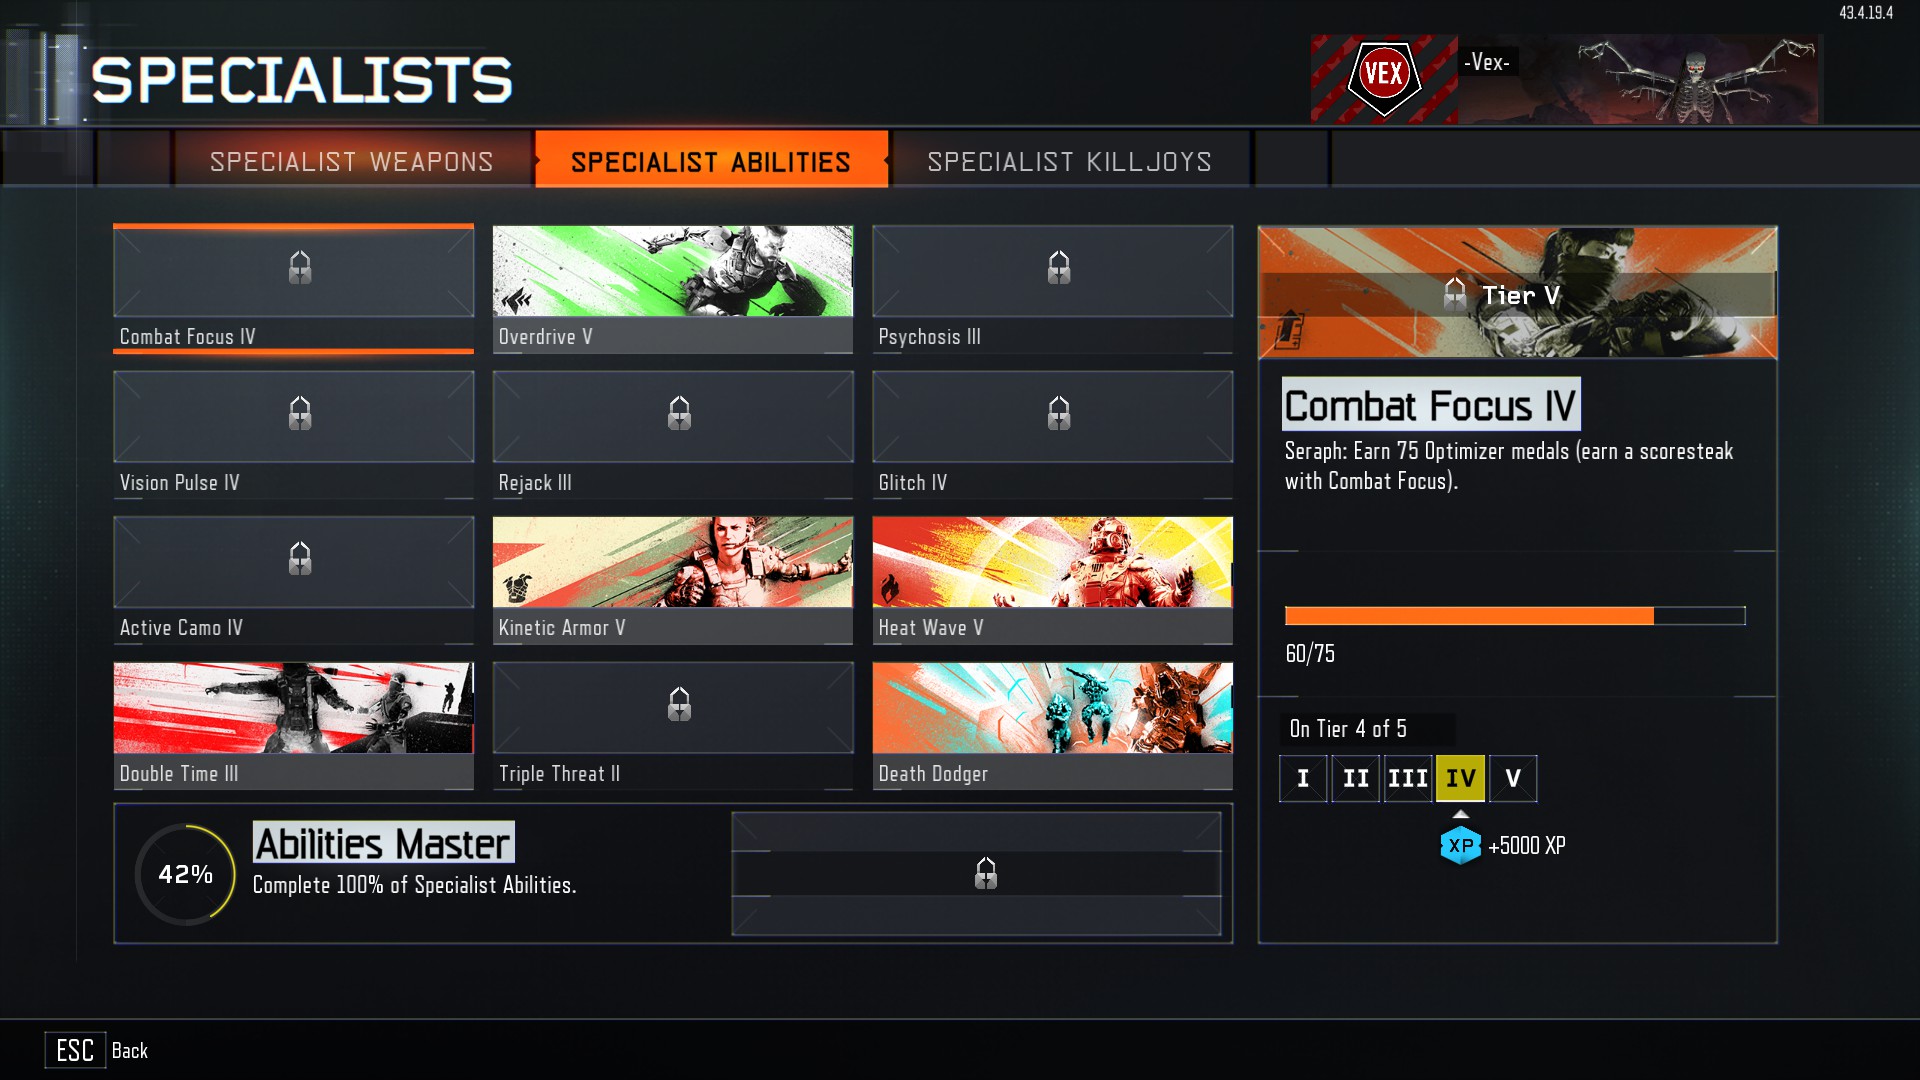This screenshot has height=1080, width=1920.
Task: Select highlighted tier IV box
Action: point(1460,778)
